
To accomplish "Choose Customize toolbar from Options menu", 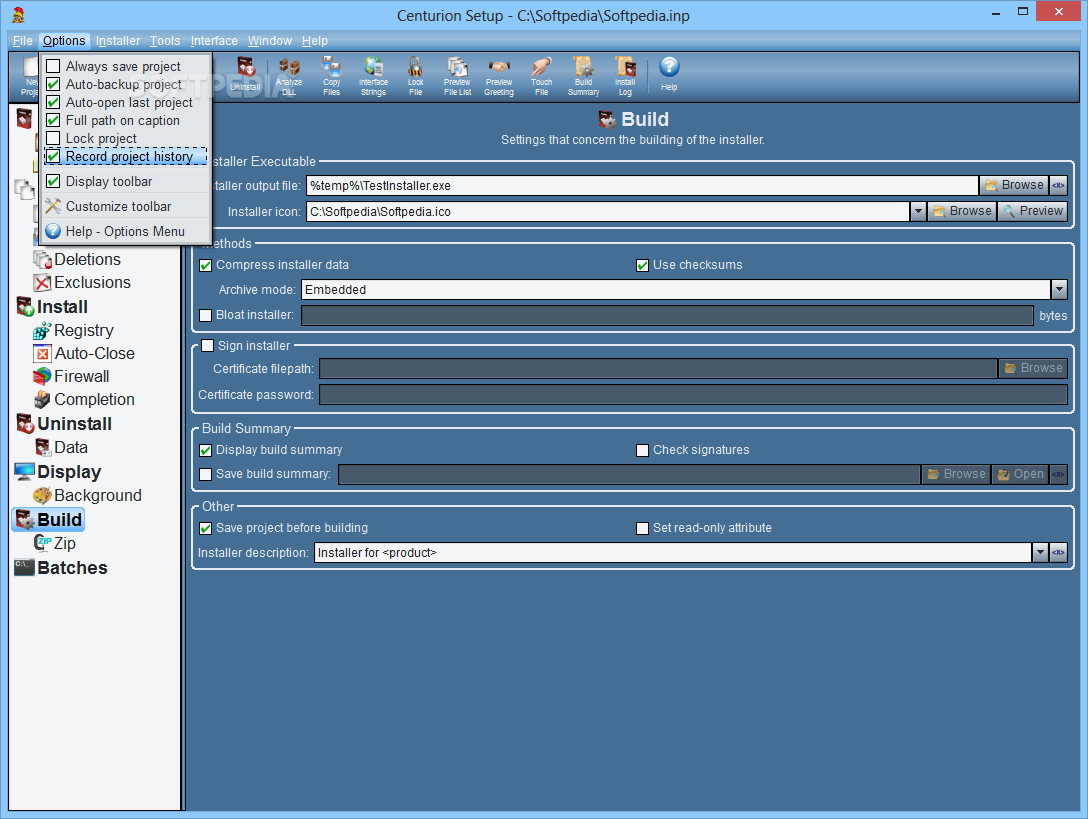I will pyautogui.click(x=125, y=206).
